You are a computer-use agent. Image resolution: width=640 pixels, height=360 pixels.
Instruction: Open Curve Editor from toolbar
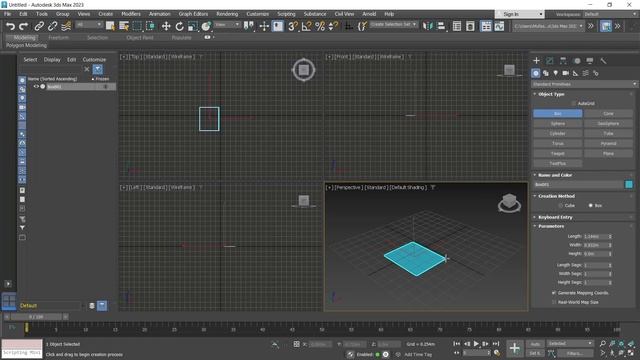pos(500,27)
